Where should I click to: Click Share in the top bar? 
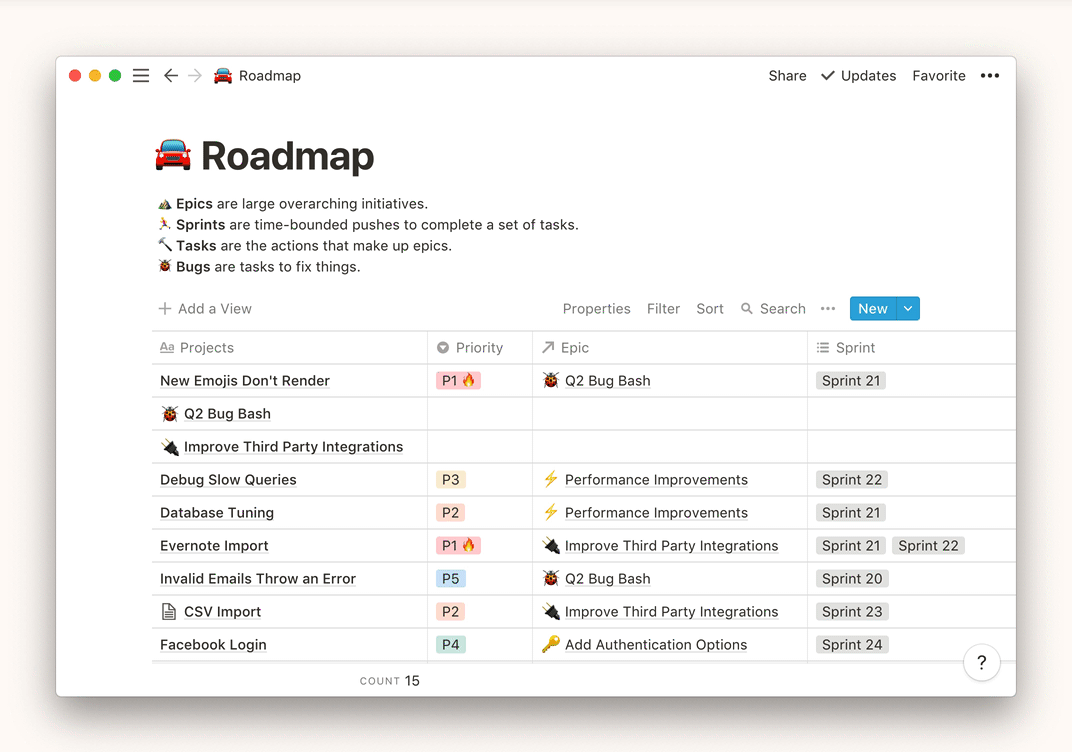(787, 76)
